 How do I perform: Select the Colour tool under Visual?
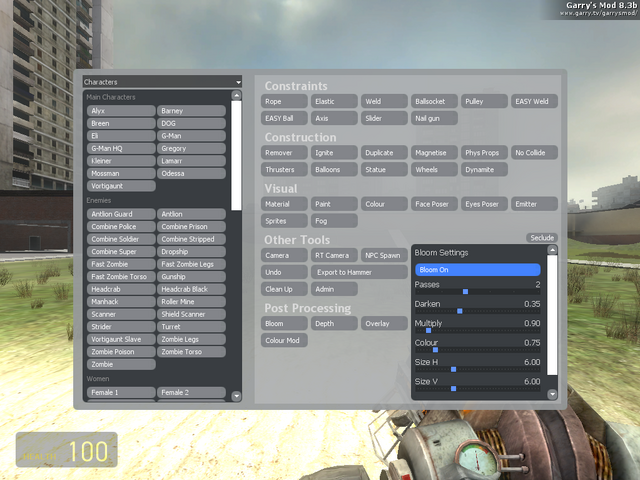tap(384, 204)
